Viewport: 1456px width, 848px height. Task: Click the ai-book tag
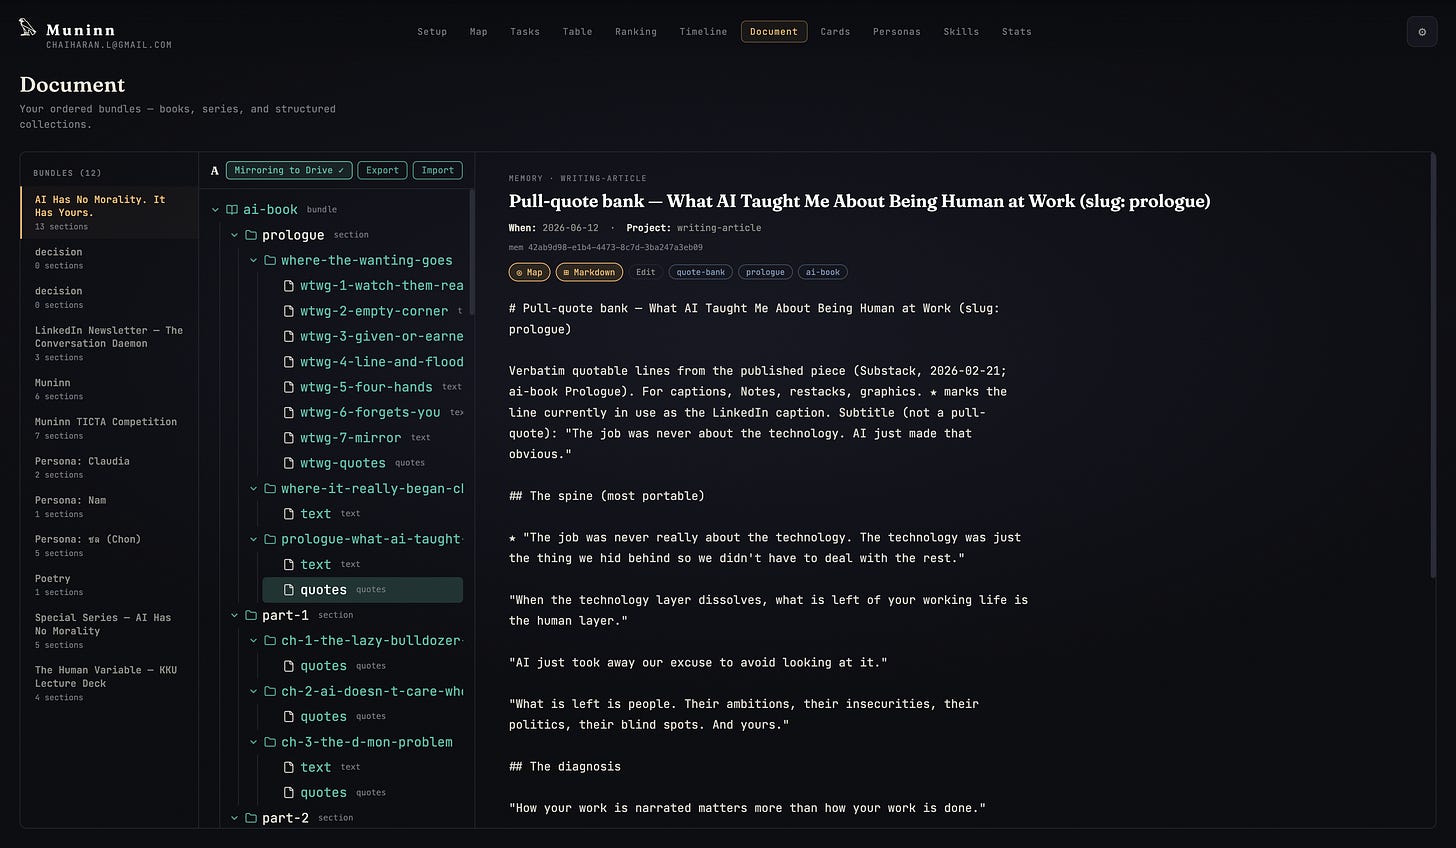click(x=823, y=272)
